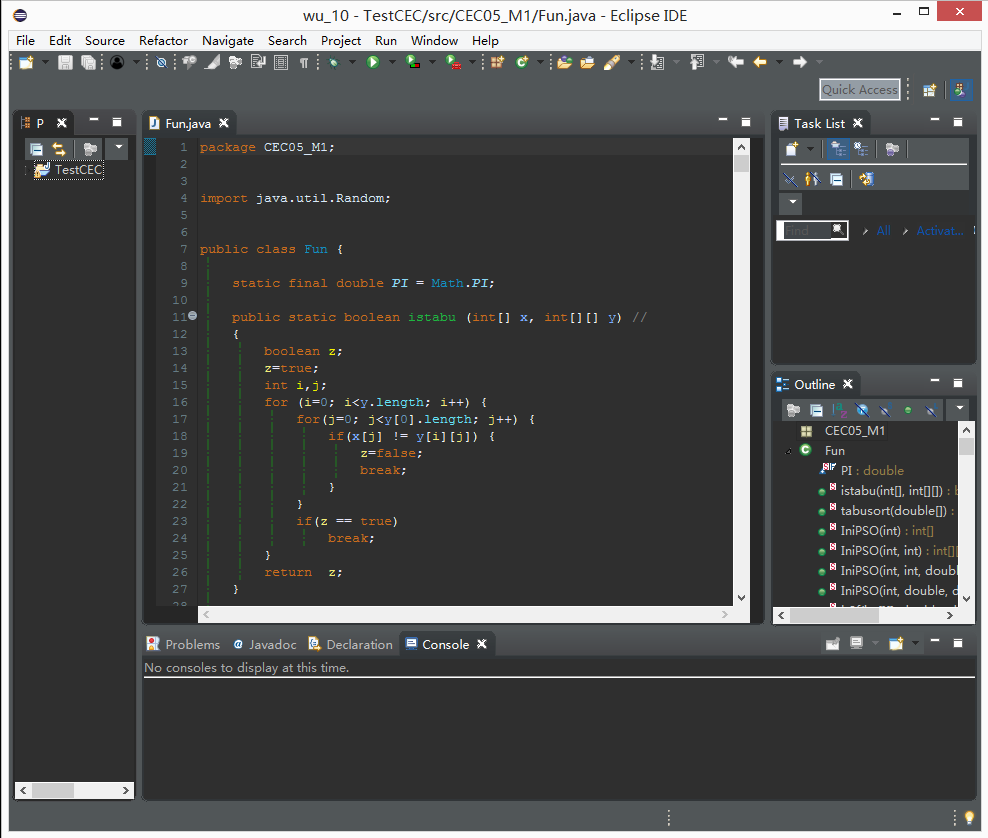Image resolution: width=988 pixels, height=838 pixels.
Task: Open New Task dropdown arrow
Action: [x=810, y=149]
